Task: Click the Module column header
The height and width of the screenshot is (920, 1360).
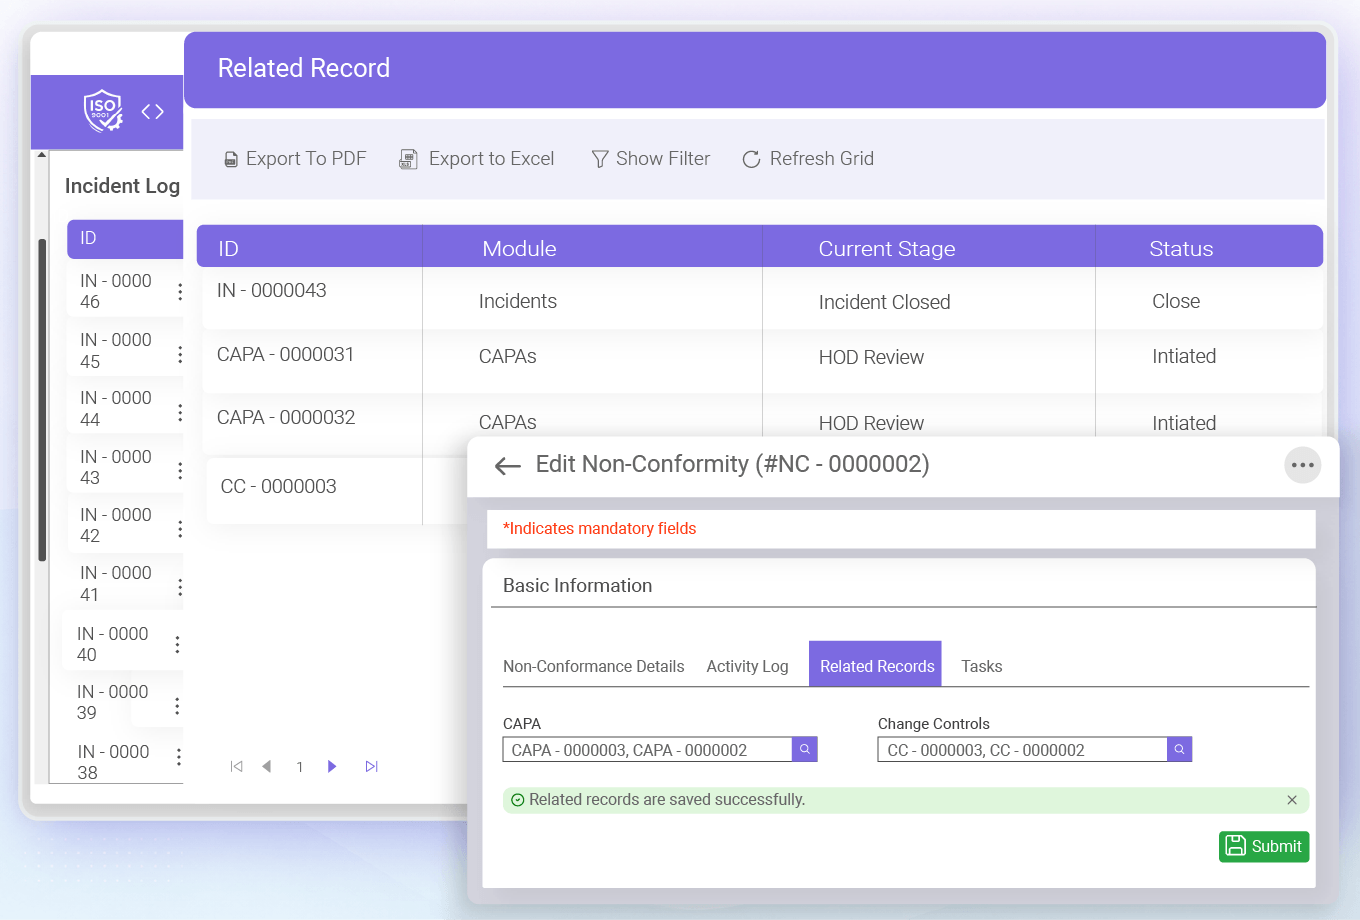Action: coord(593,247)
